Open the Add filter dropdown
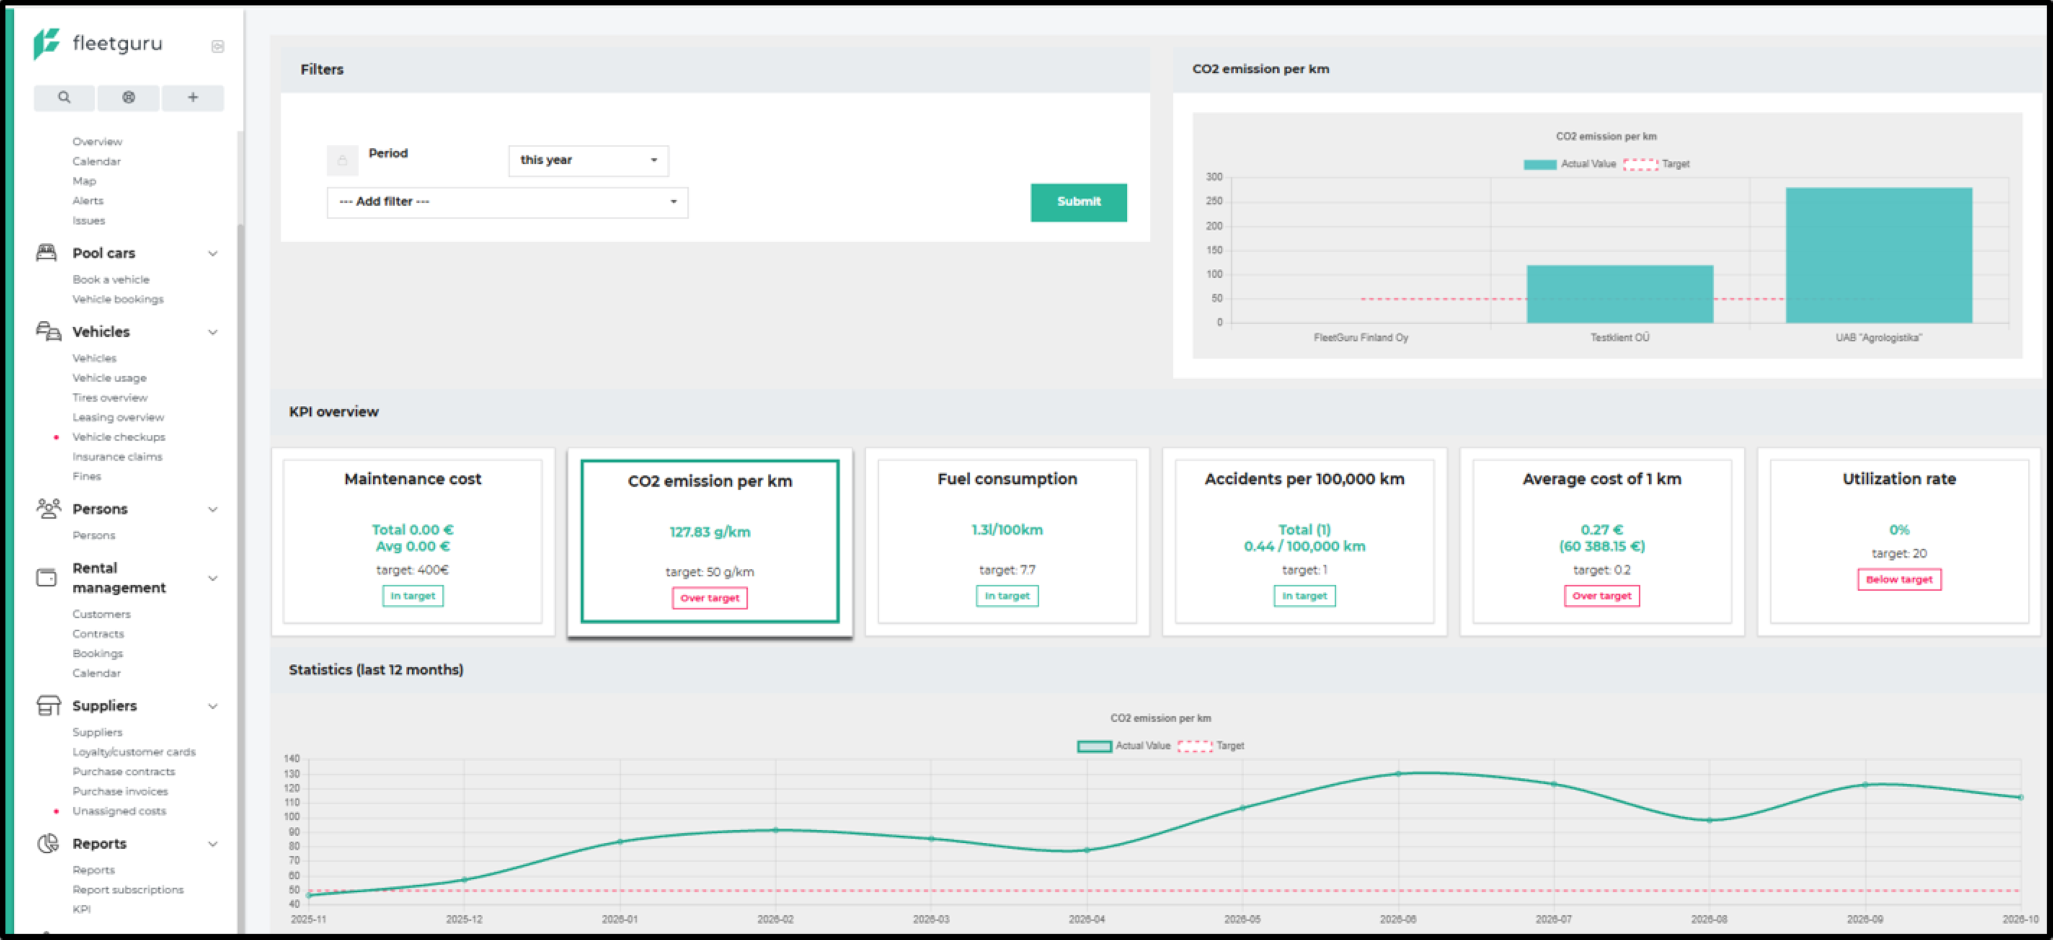The image size is (2053, 940). point(507,202)
